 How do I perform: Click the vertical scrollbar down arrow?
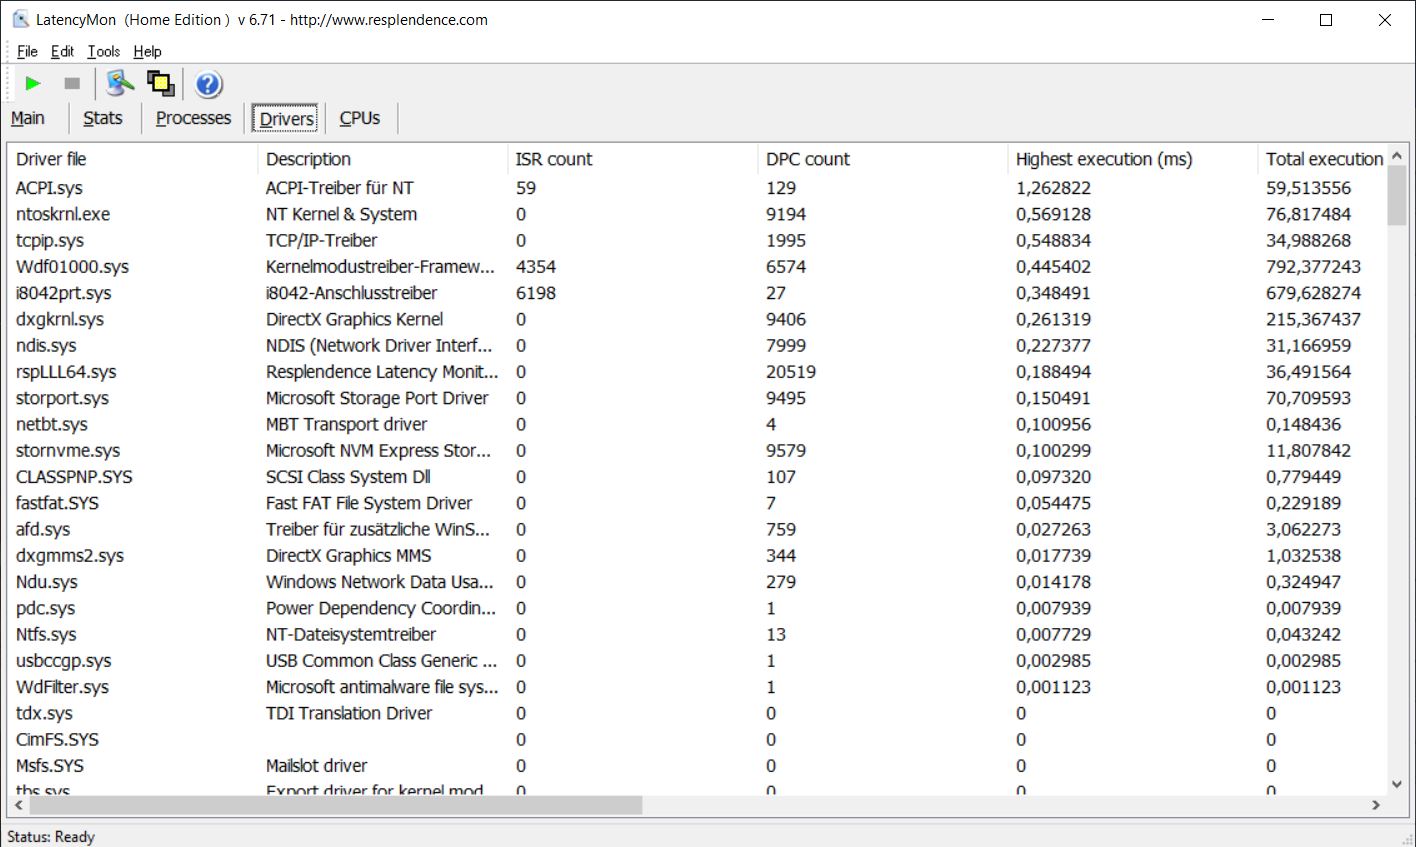[1397, 785]
